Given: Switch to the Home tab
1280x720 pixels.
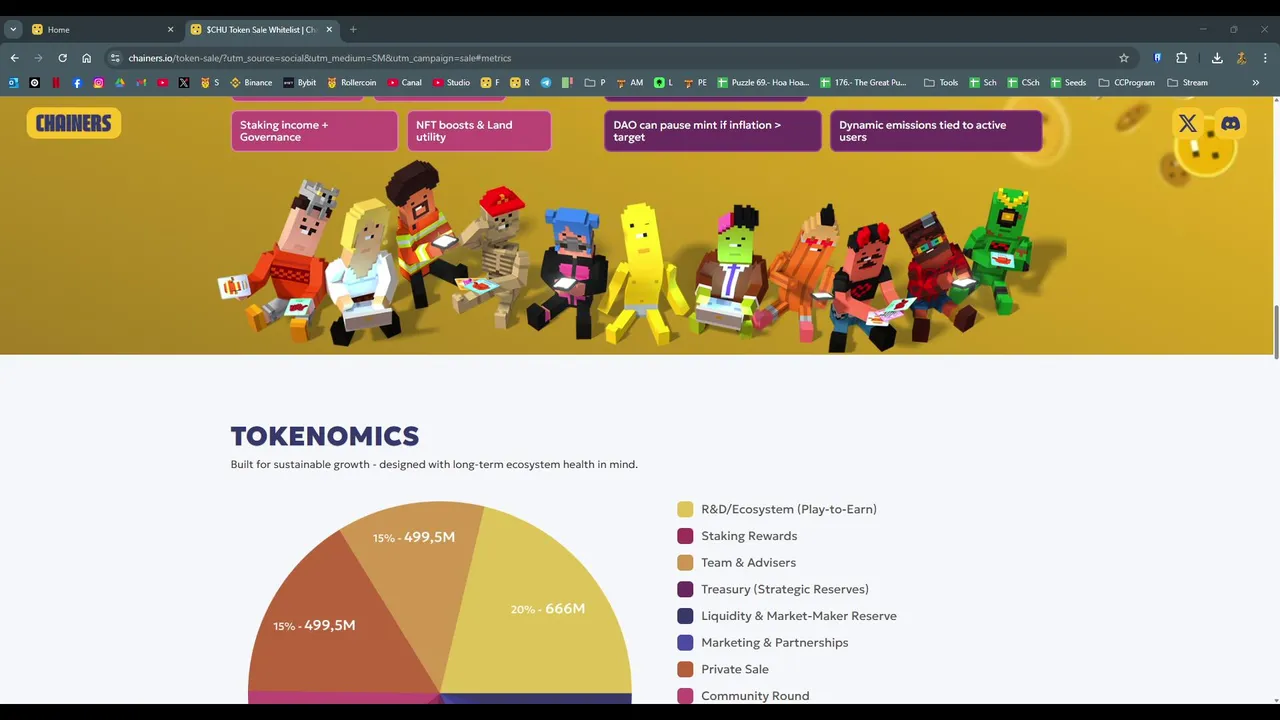Looking at the screenshot, I should 102,30.
